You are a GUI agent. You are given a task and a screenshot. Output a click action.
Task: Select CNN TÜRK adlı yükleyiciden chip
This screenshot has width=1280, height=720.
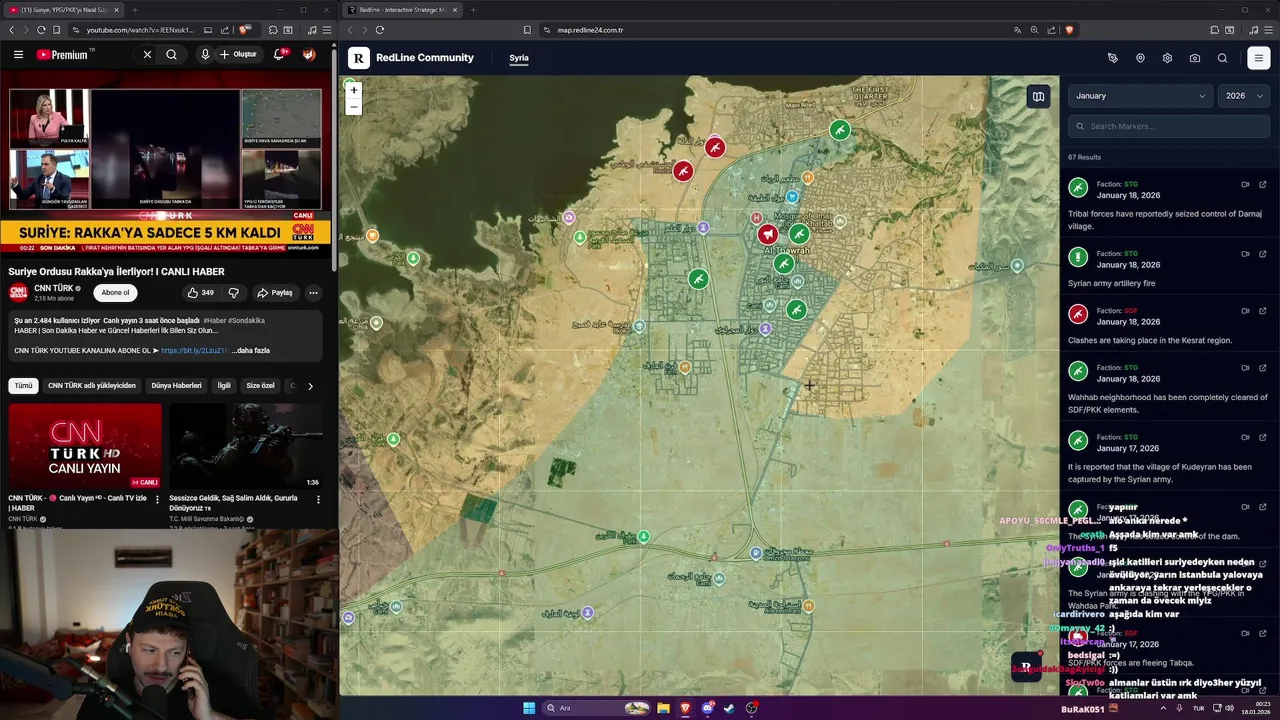pos(92,385)
